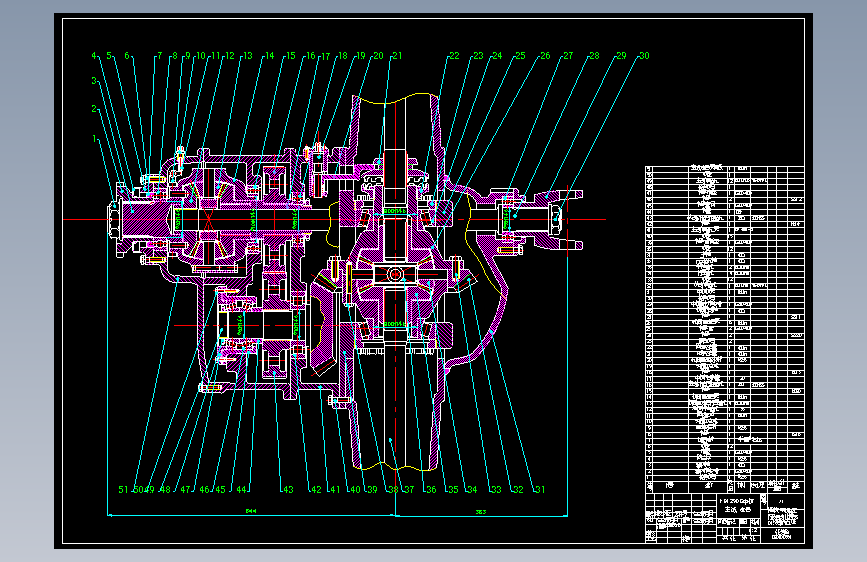867x562 pixels.
Task: Select part callout number 51
Action: pos(123,490)
